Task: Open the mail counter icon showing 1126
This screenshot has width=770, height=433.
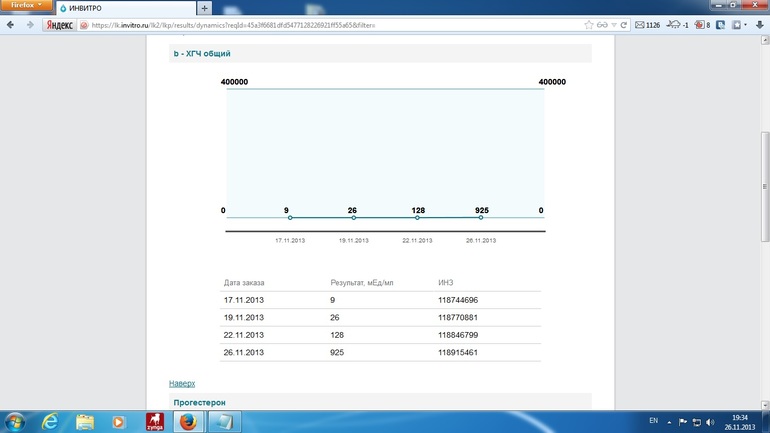Action: pos(647,25)
